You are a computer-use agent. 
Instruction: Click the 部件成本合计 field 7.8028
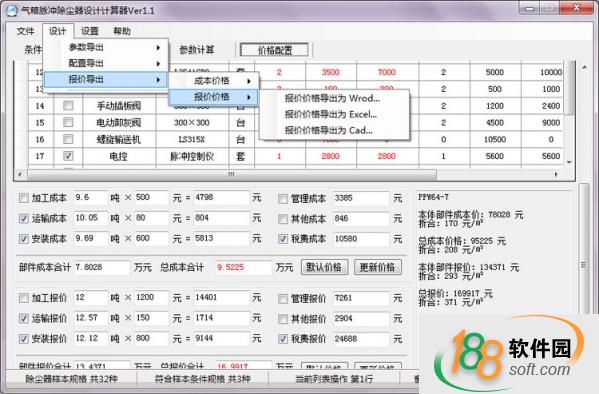[x=101, y=268]
